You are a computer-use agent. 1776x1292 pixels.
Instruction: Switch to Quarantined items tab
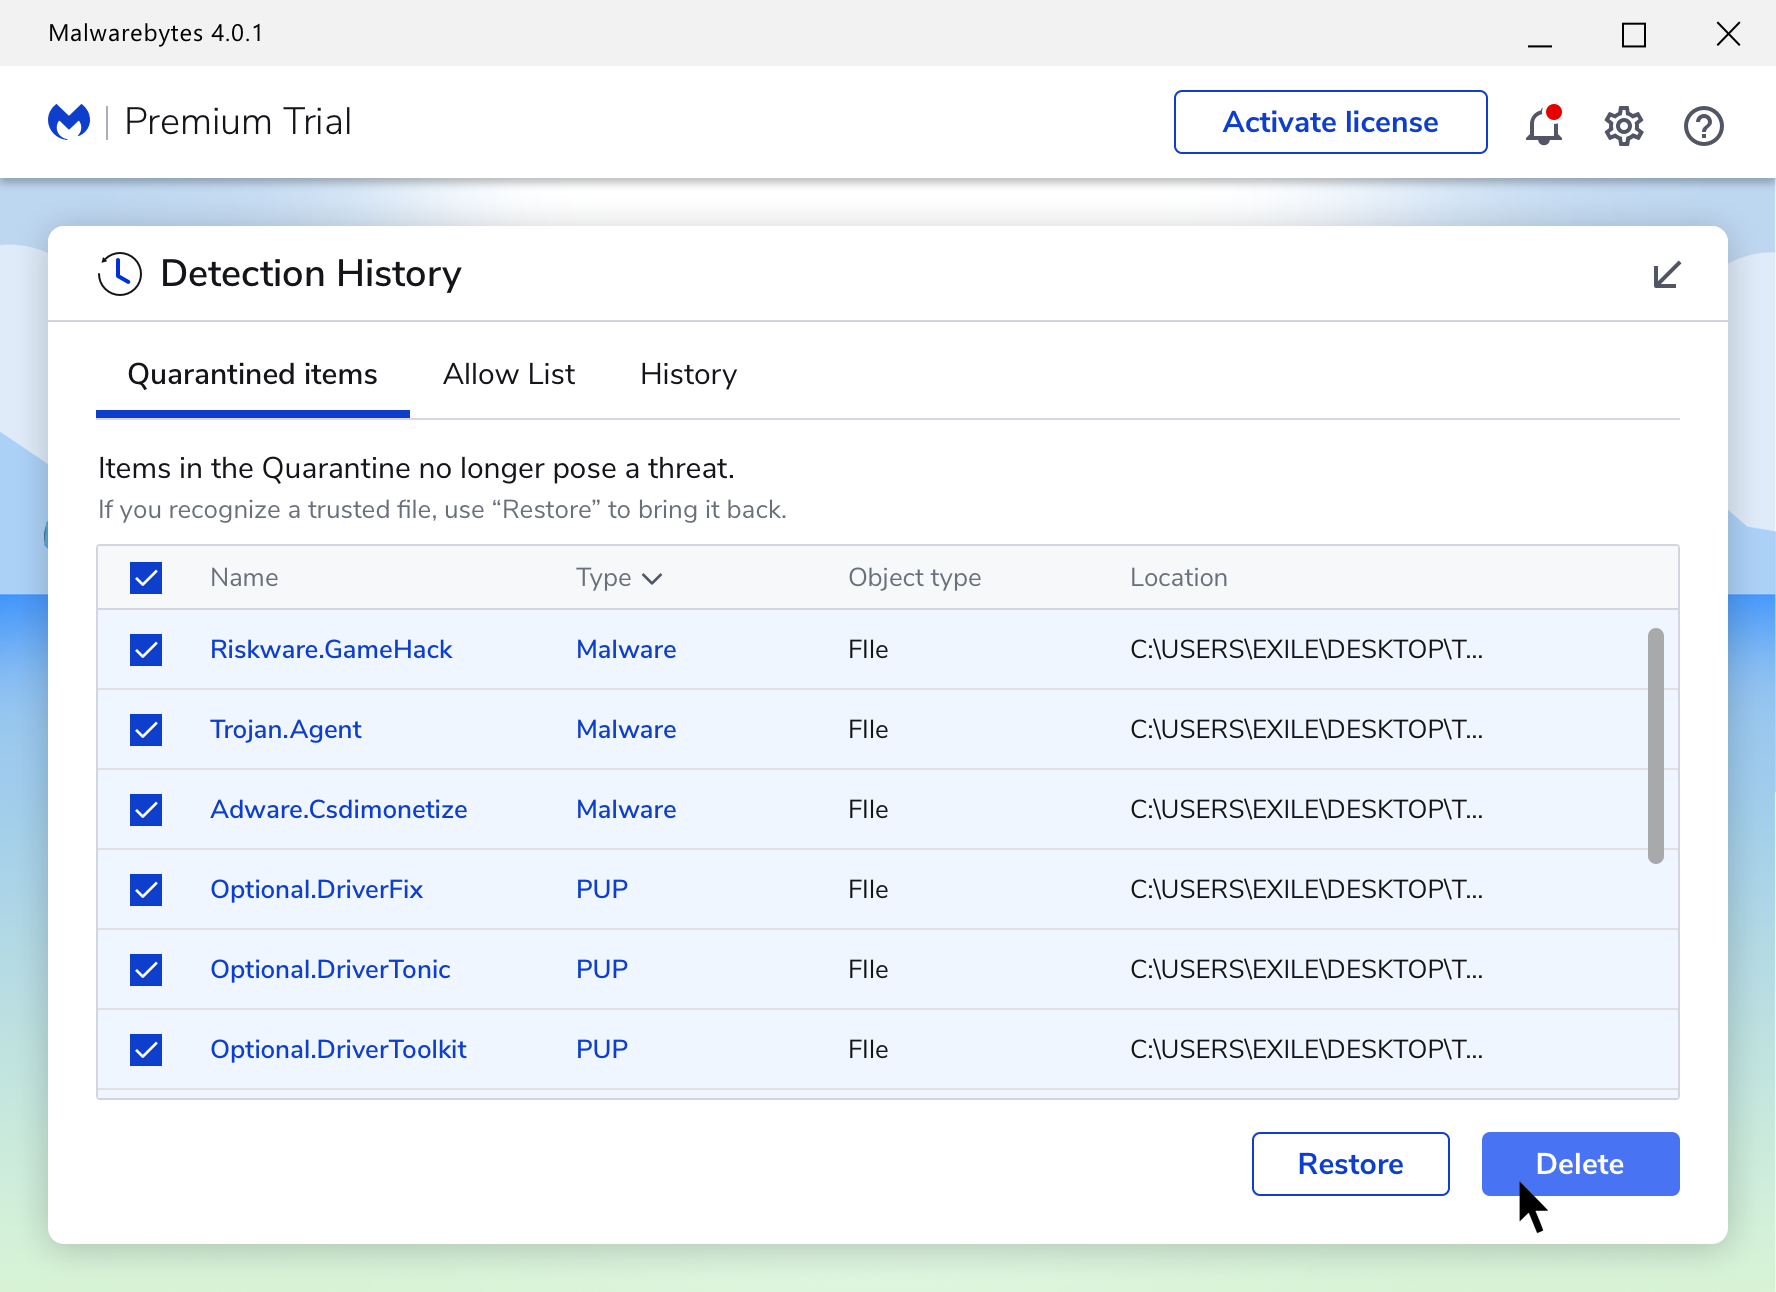point(253,375)
